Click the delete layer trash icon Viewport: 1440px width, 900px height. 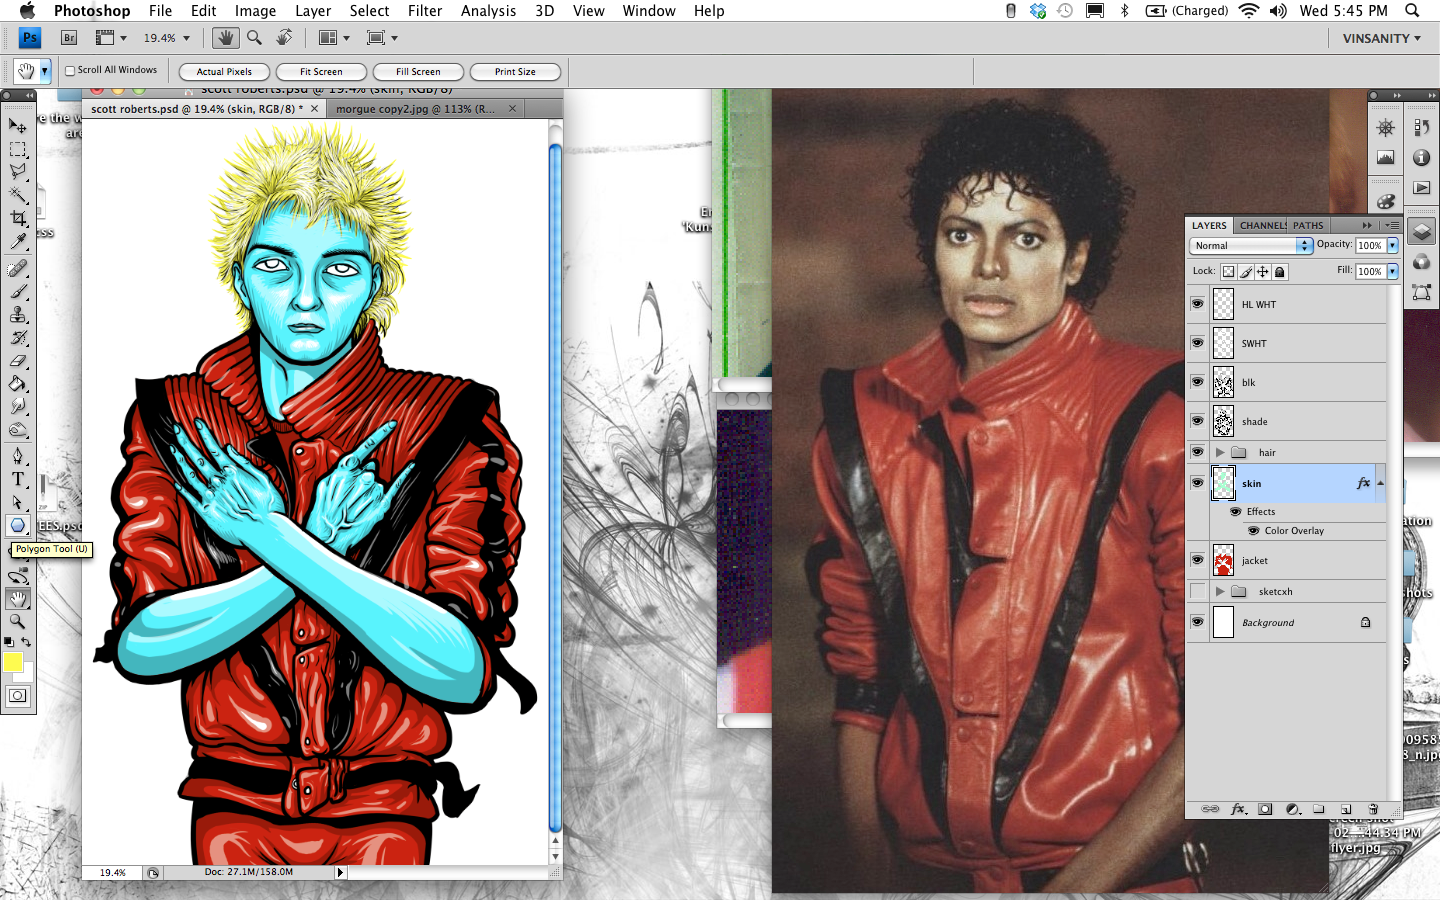[x=1373, y=809]
